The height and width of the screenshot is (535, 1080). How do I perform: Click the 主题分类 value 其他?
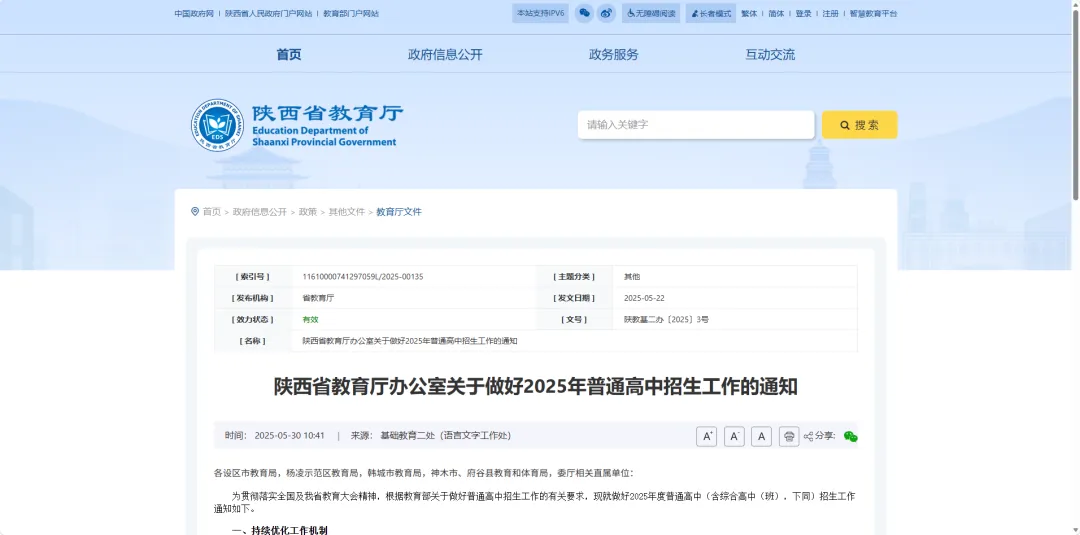coord(632,277)
